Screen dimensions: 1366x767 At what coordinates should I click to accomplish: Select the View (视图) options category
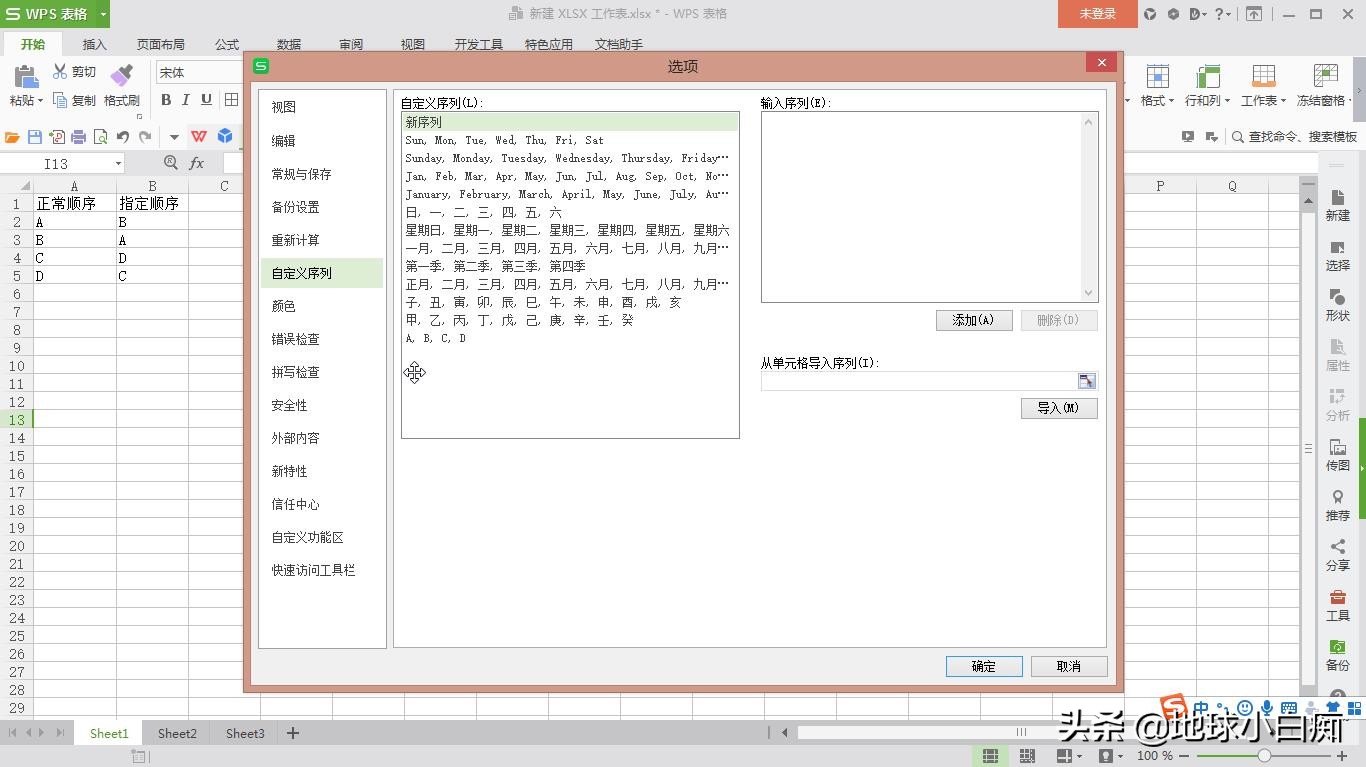321,107
